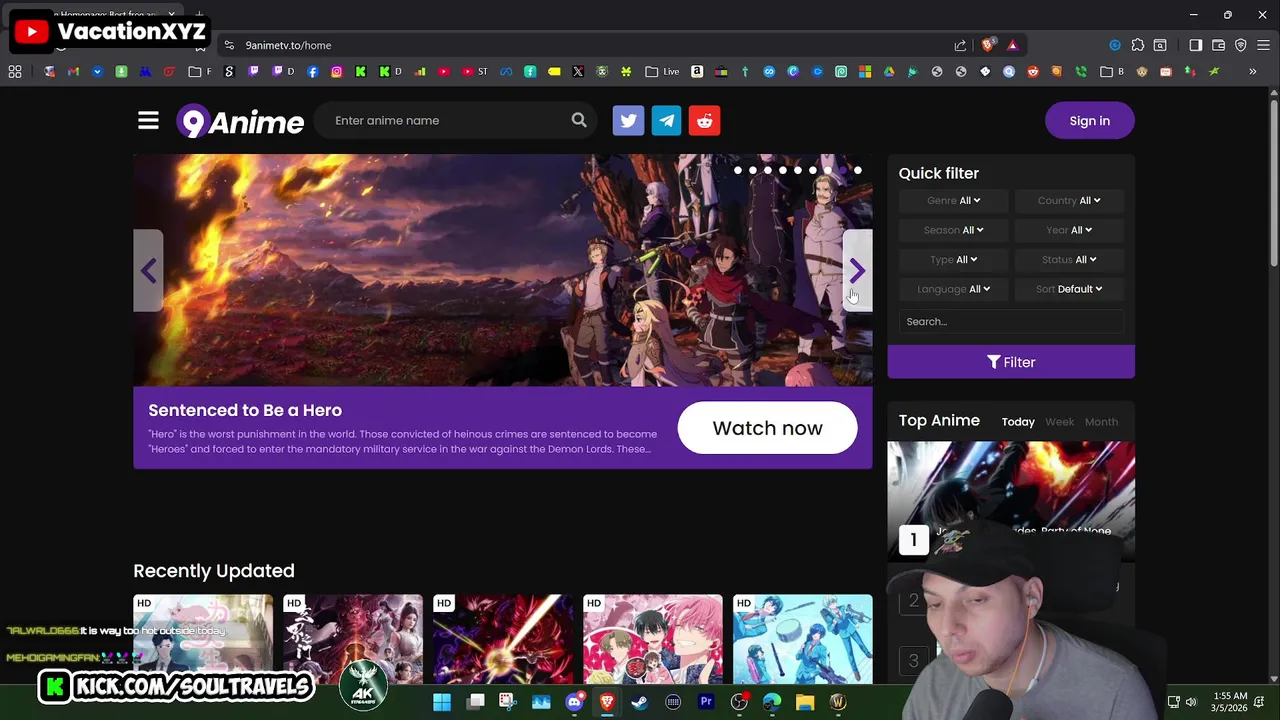
Task: Open the Brave VPN shield icon
Action: pos(1241,45)
